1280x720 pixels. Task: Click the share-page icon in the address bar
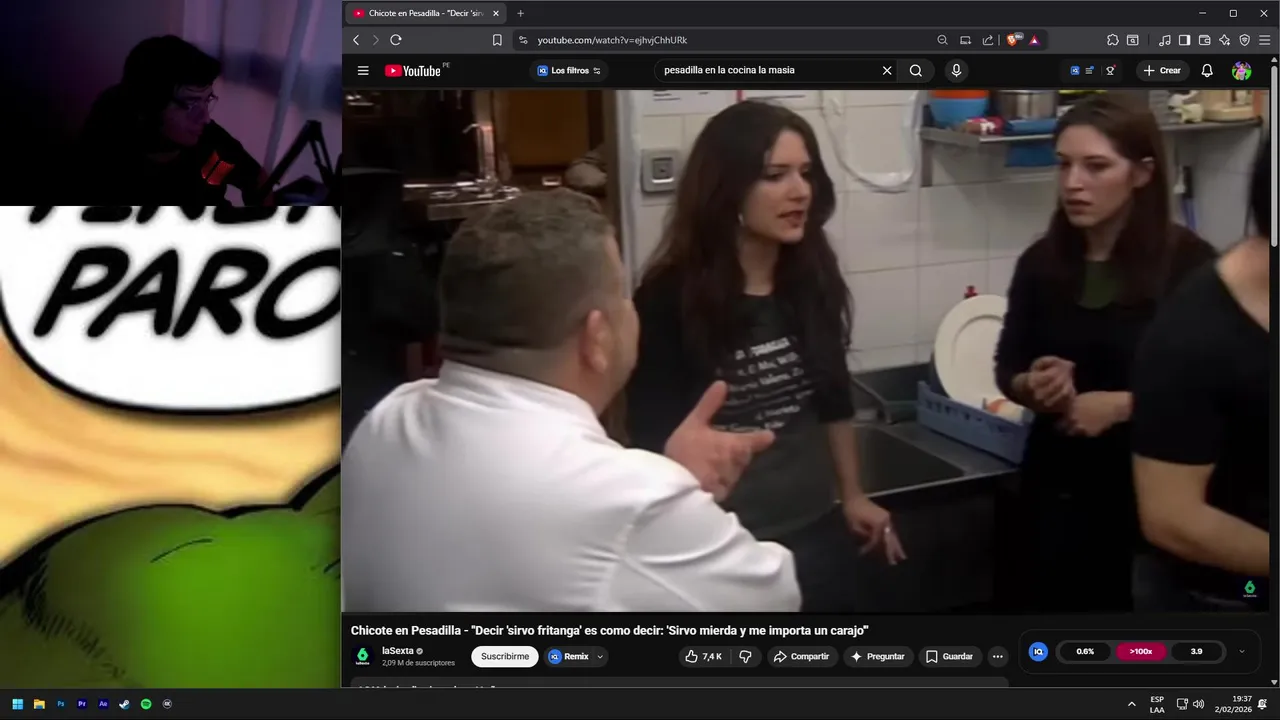pyautogui.click(x=988, y=40)
